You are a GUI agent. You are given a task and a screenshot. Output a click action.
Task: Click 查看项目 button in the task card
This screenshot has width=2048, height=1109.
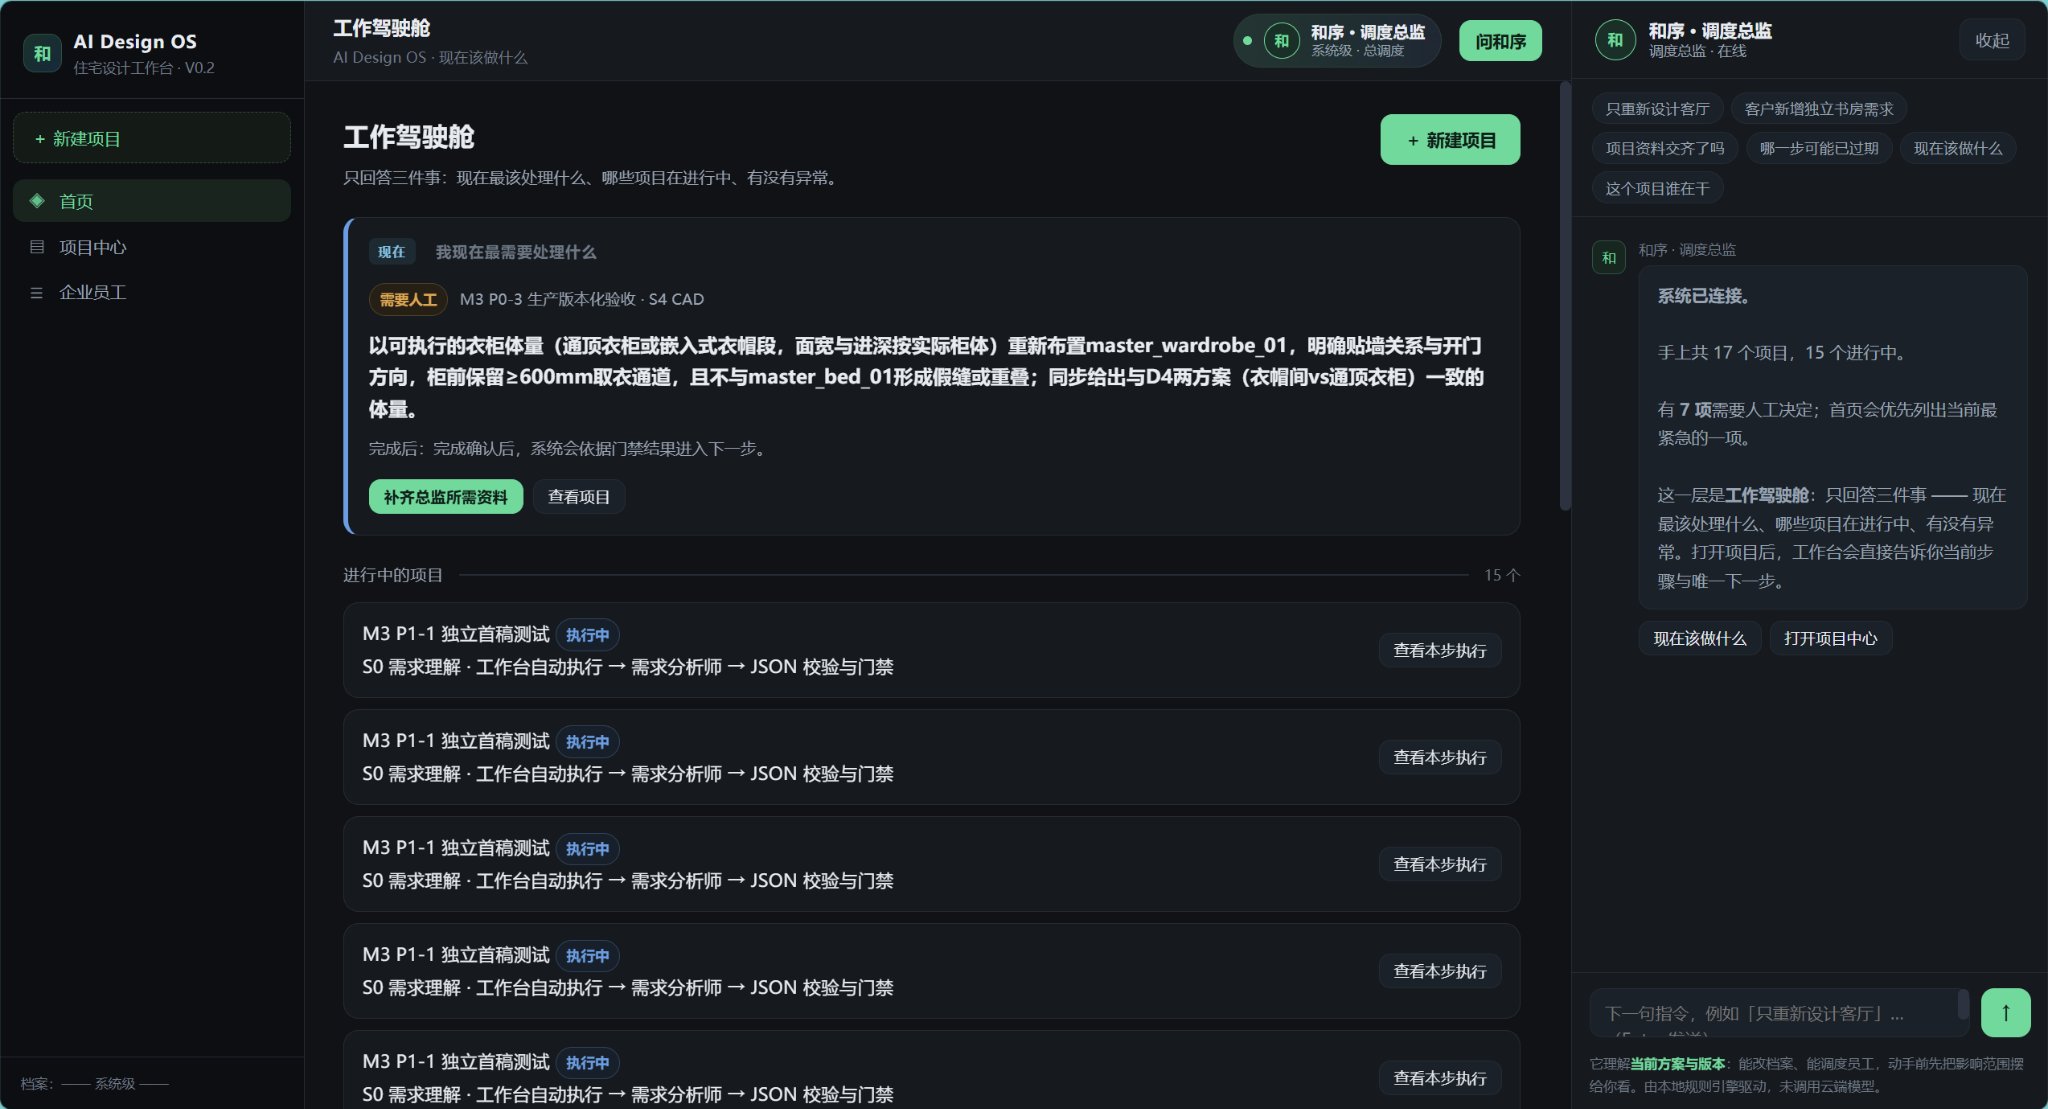pyautogui.click(x=579, y=497)
